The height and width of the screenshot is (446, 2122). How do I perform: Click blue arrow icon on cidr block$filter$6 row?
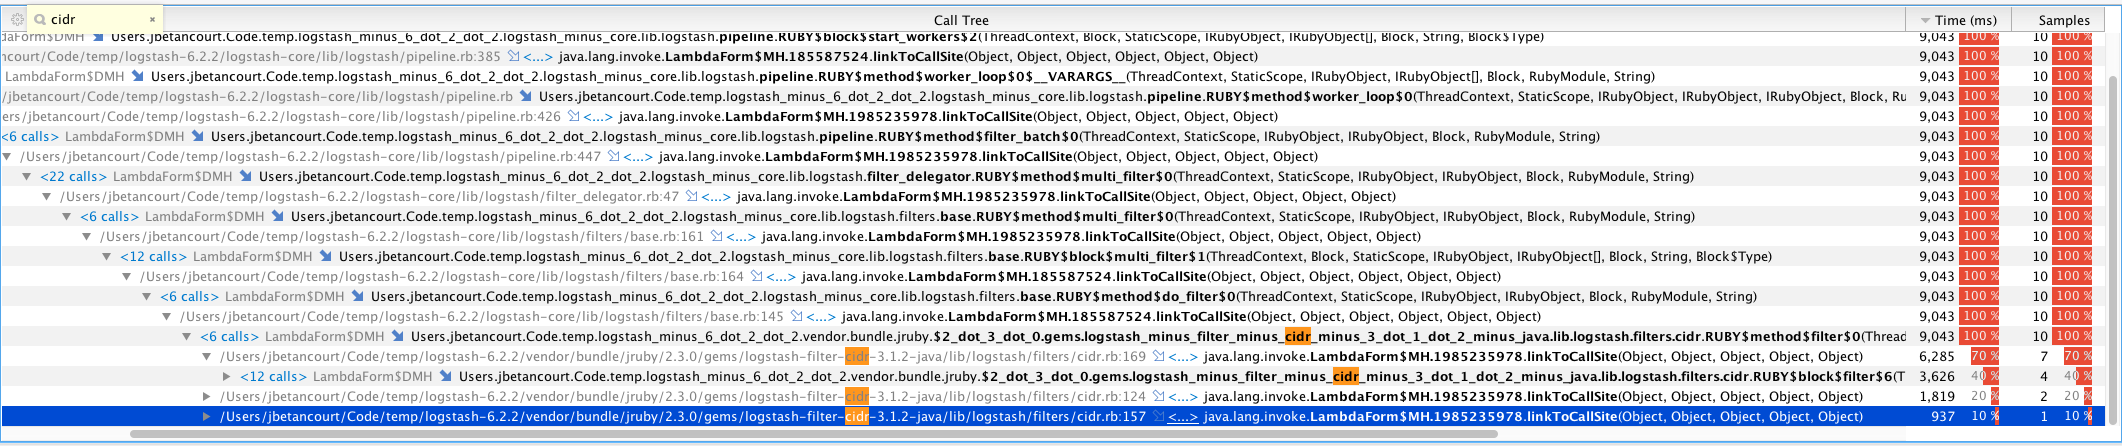[x=446, y=377]
